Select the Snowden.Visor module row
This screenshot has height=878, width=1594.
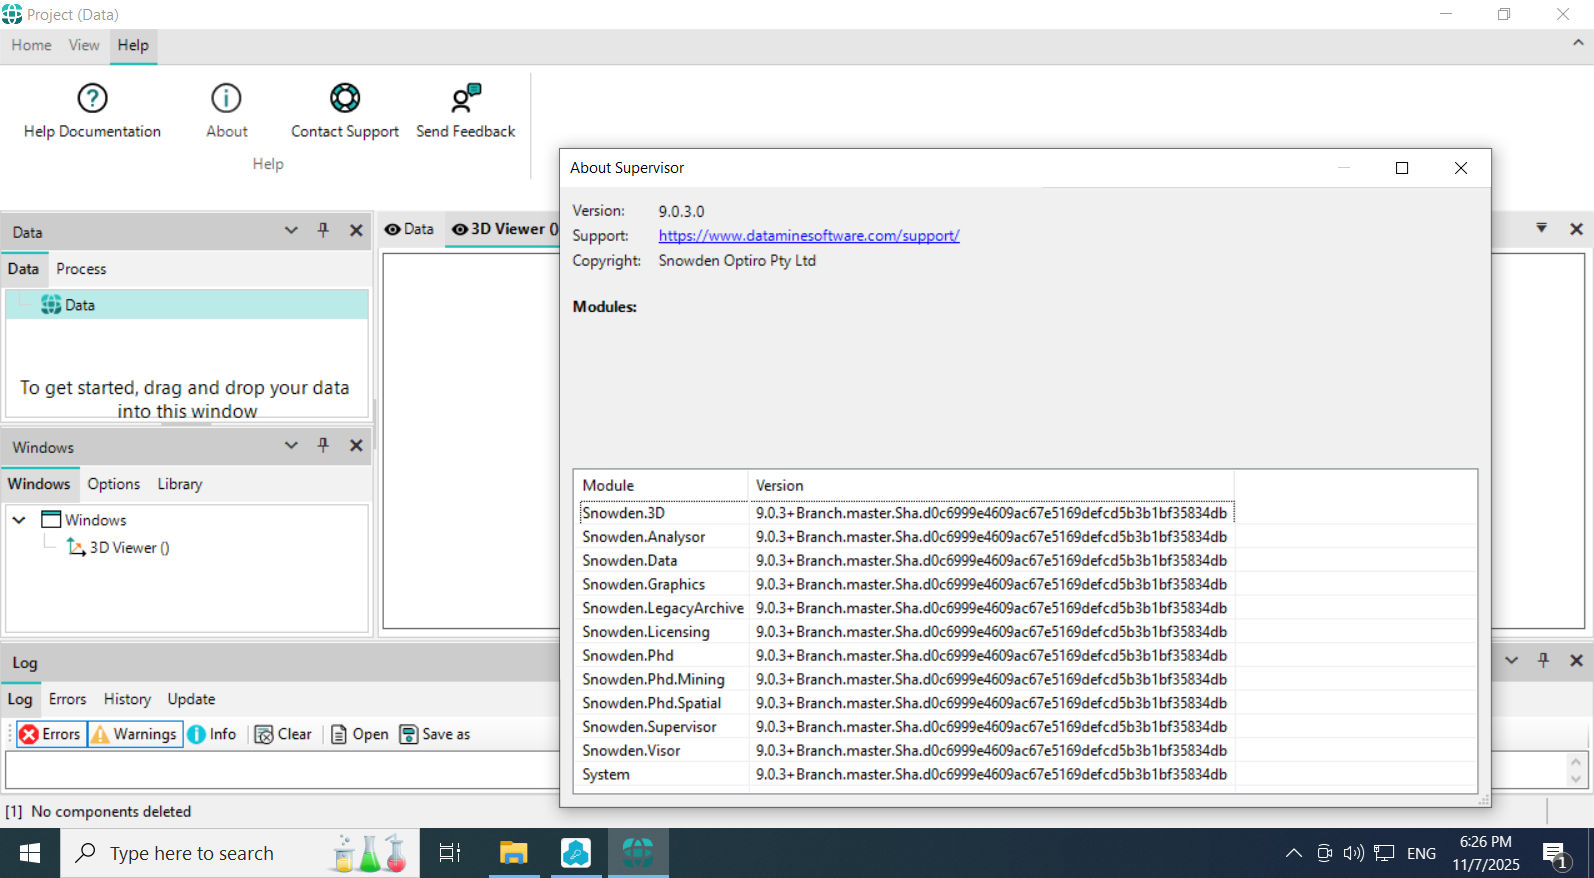pos(907,750)
